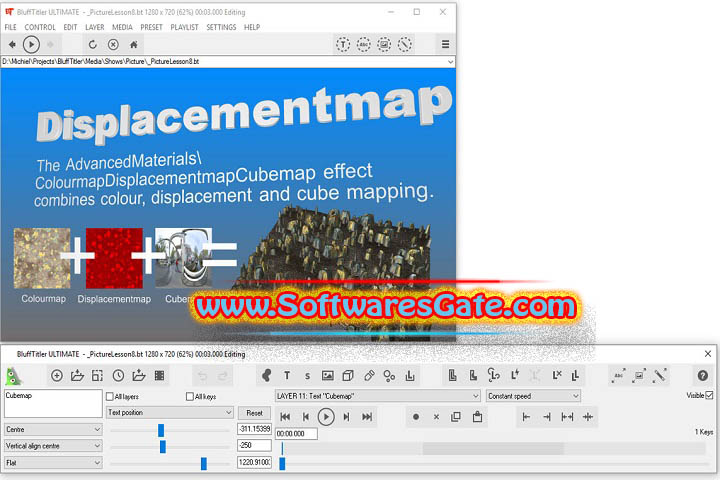Click the question mark help icon
This screenshot has width=720, height=480.
[703, 376]
